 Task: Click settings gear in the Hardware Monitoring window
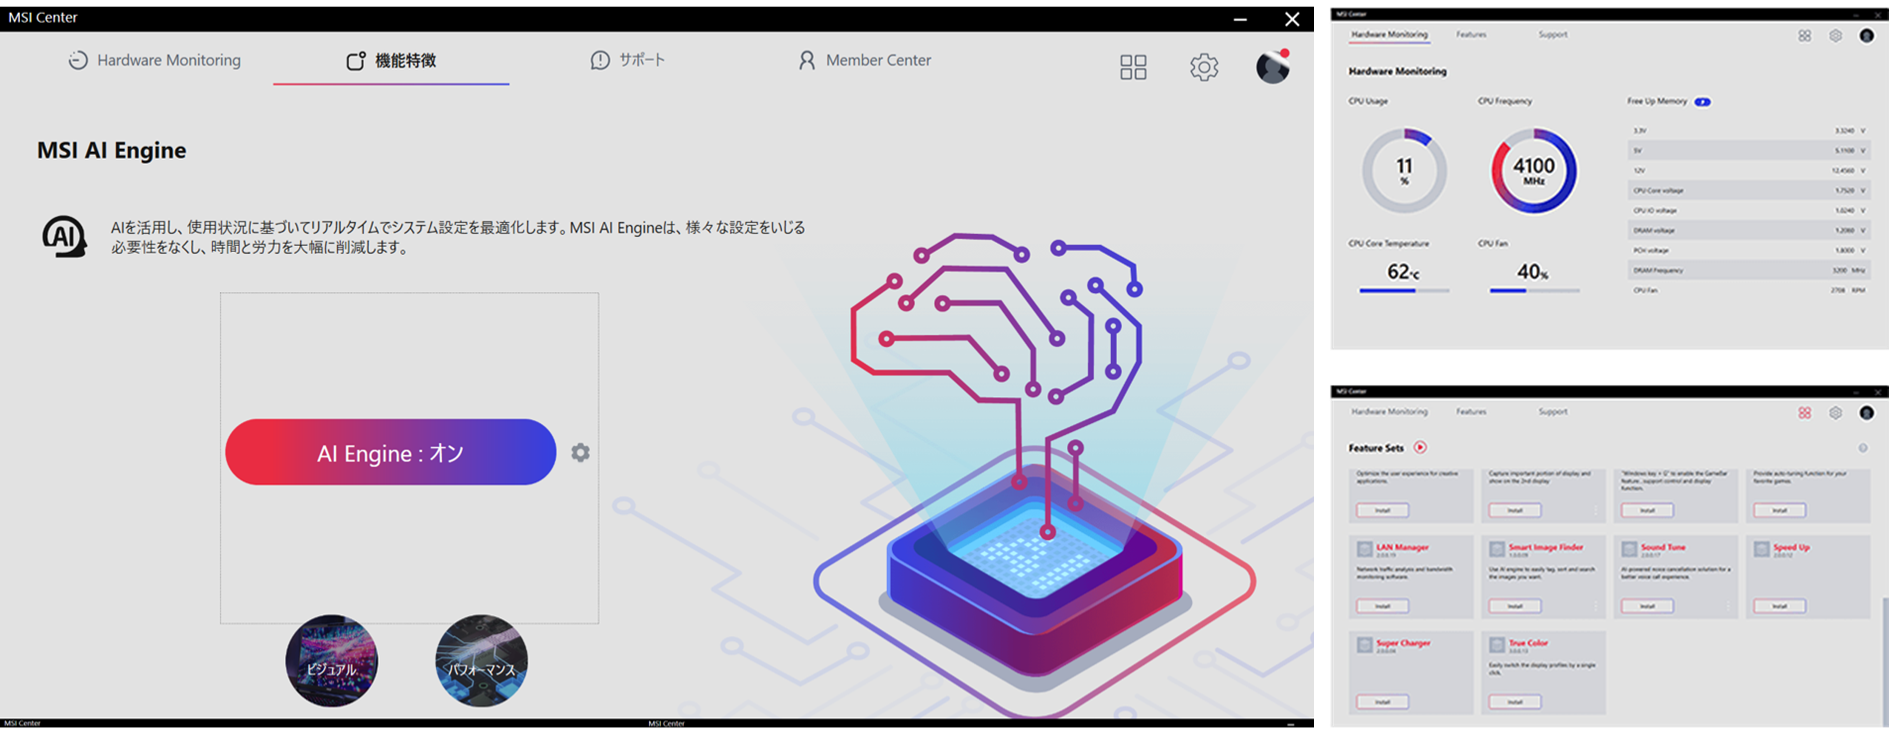click(x=1835, y=36)
